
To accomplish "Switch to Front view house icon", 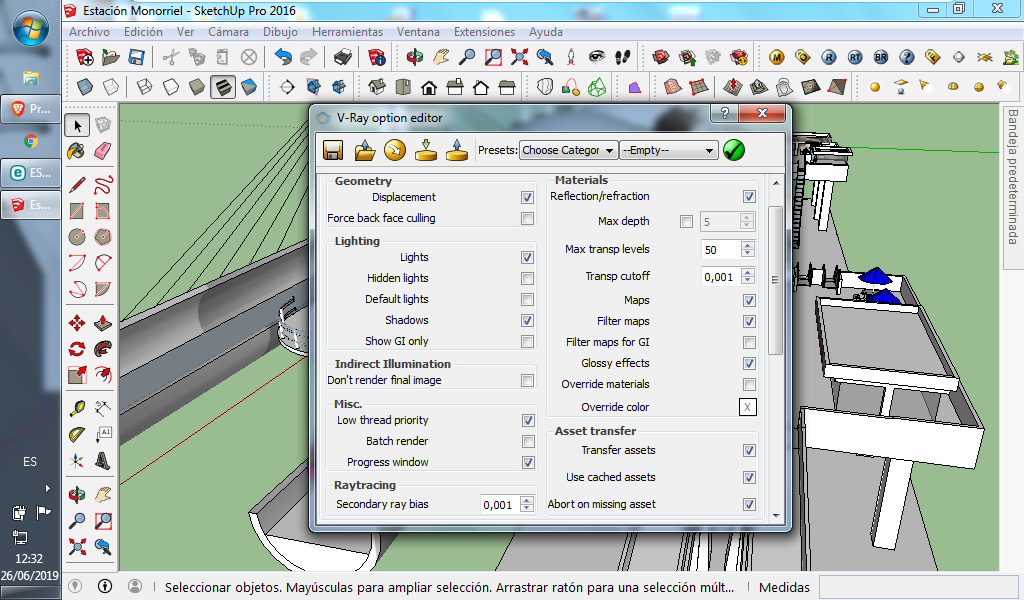I will pos(429,87).
